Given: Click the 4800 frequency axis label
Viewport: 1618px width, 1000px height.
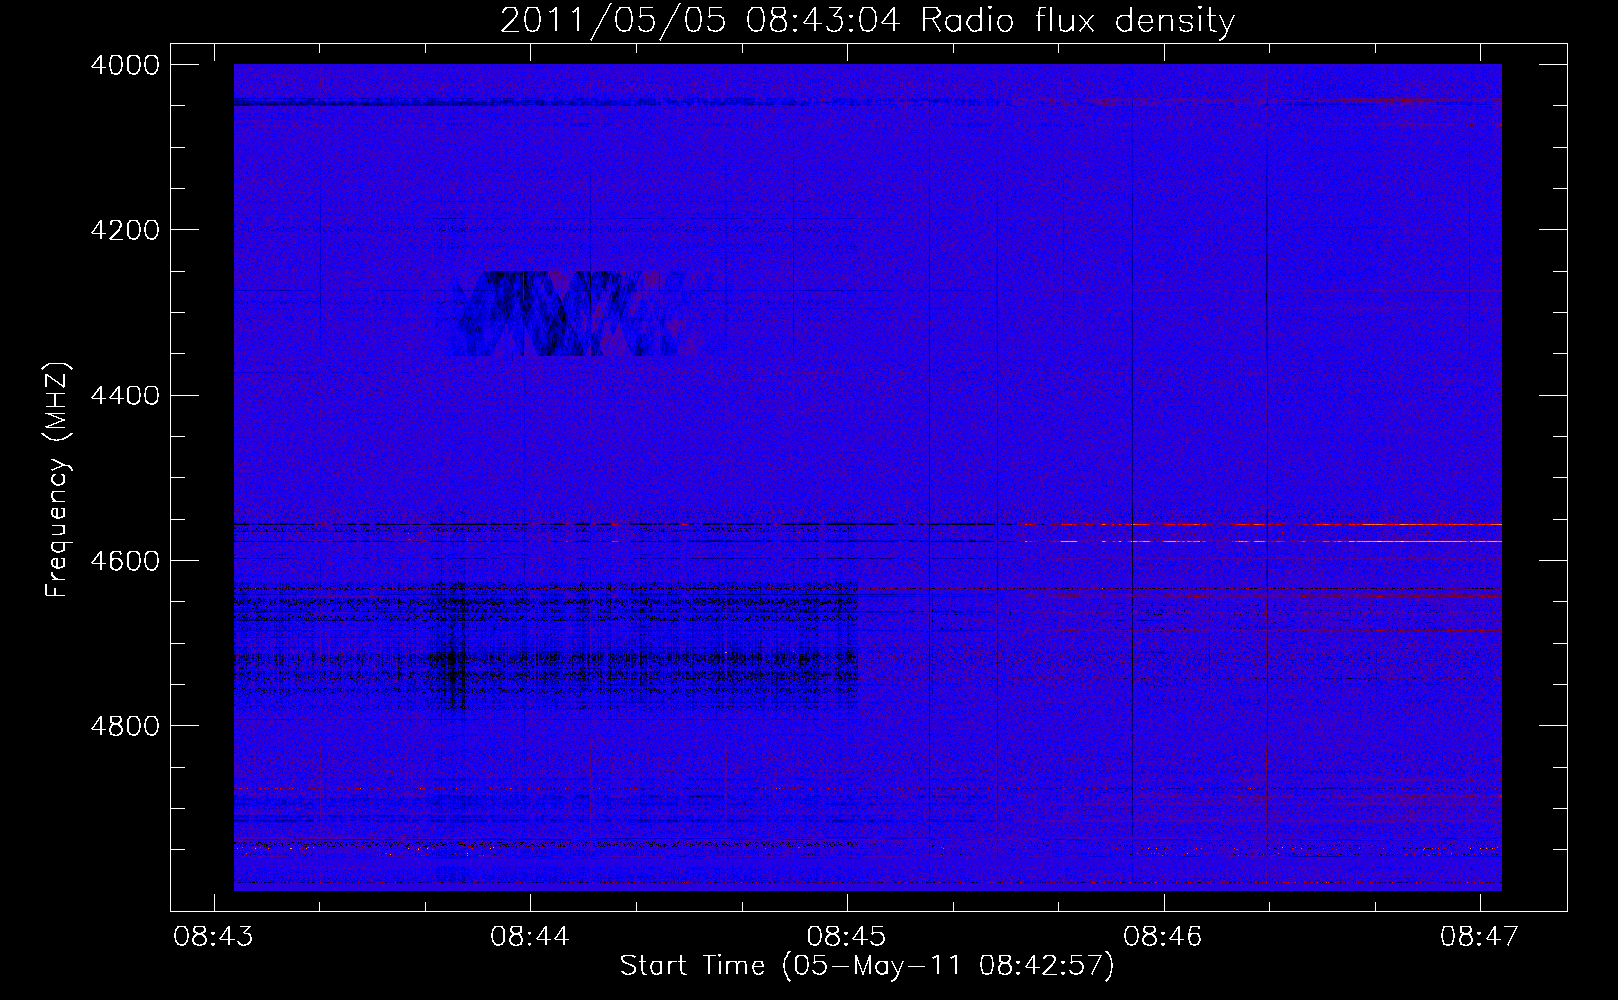Looking at the screenshot, I should coord(125,726).
